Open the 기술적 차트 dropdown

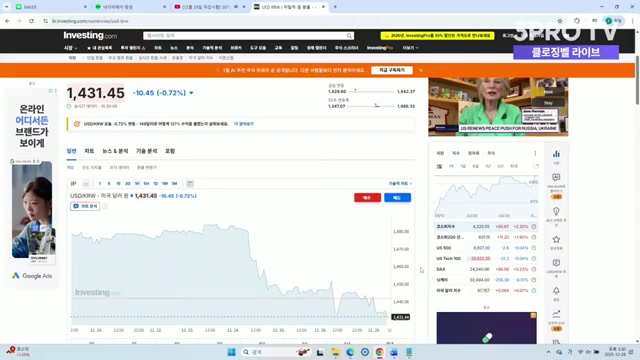click(400, 184)
